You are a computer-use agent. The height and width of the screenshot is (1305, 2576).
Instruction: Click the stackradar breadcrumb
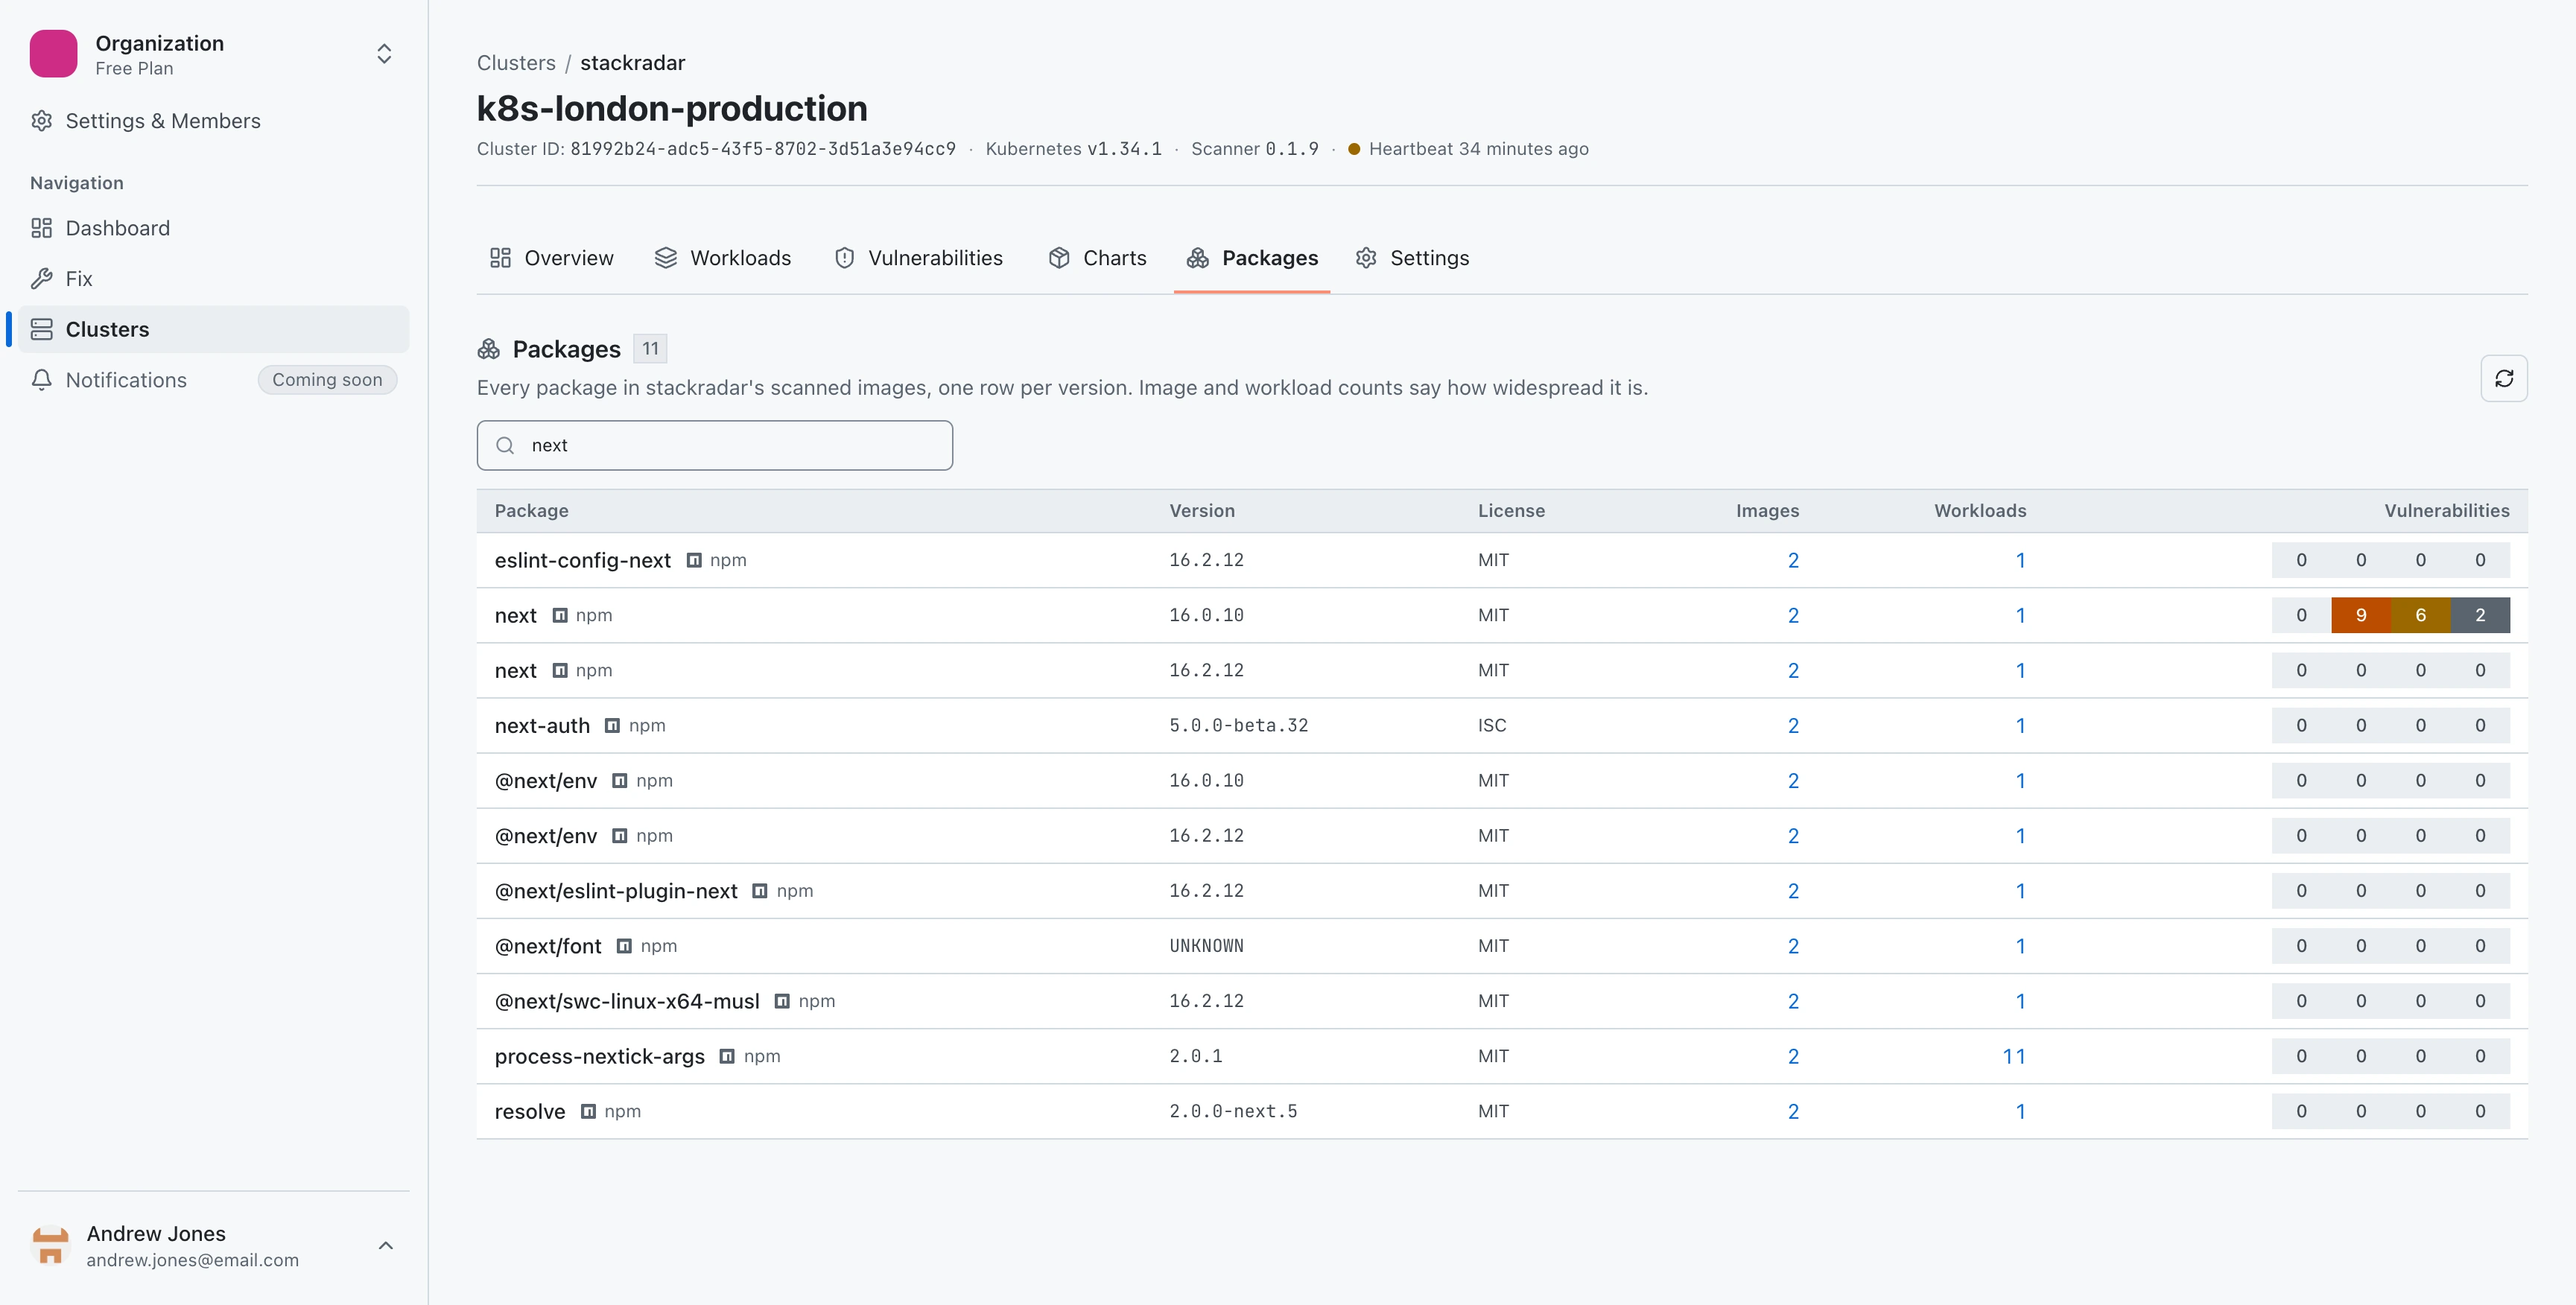[x=632, y=63]
